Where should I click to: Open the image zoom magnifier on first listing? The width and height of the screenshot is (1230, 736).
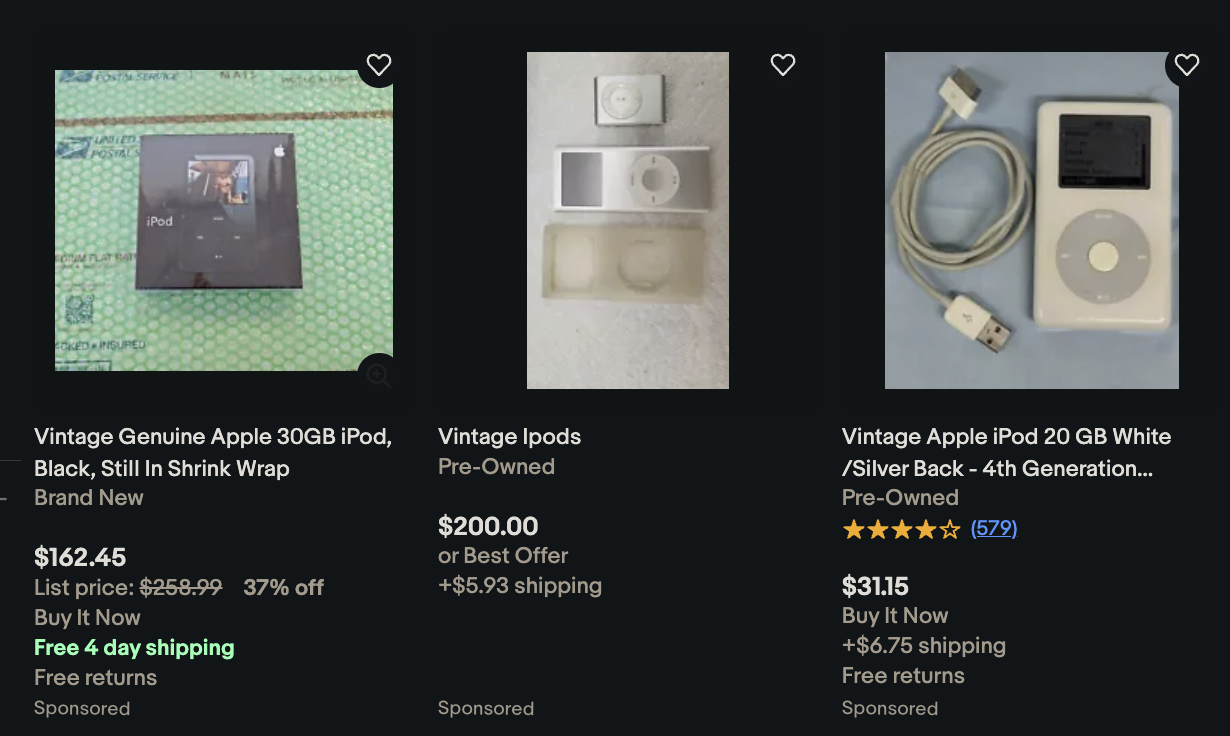coord(378,375)
